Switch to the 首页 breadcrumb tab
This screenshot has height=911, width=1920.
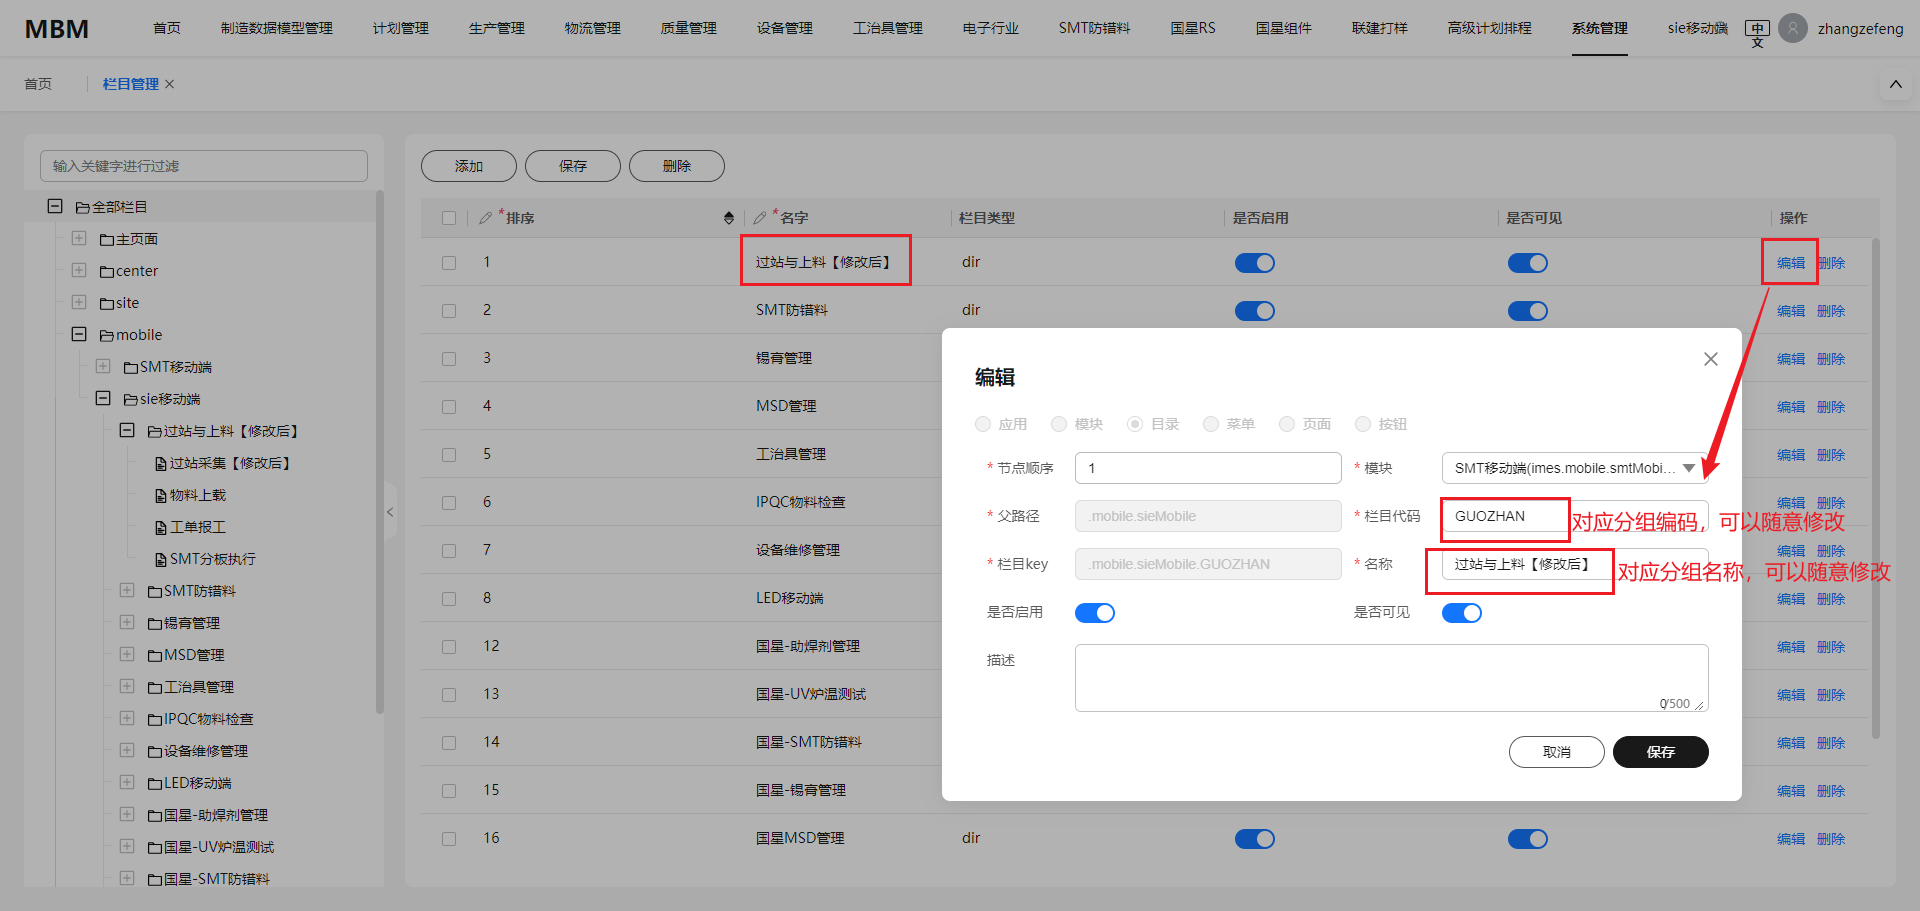tap(38, 84)
